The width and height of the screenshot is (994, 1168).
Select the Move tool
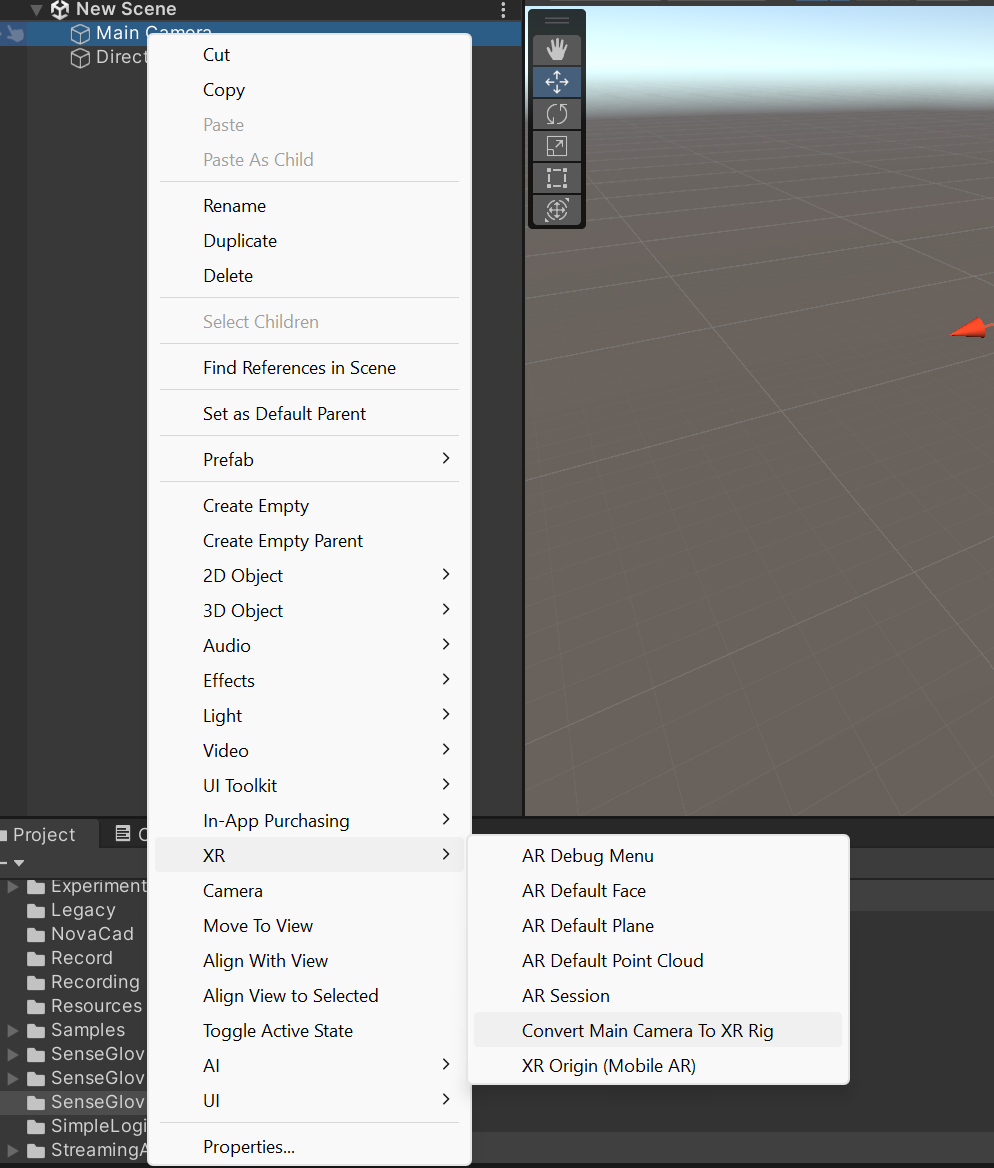tap(556, 82)
